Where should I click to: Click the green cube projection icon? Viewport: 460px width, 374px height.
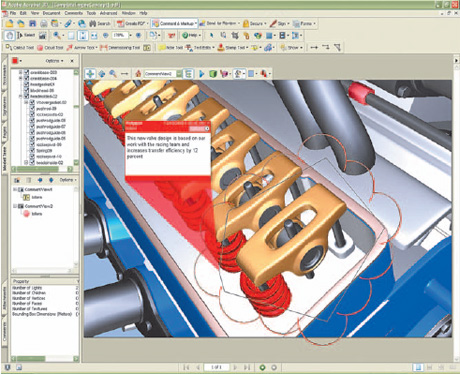[x=213, y=73]
